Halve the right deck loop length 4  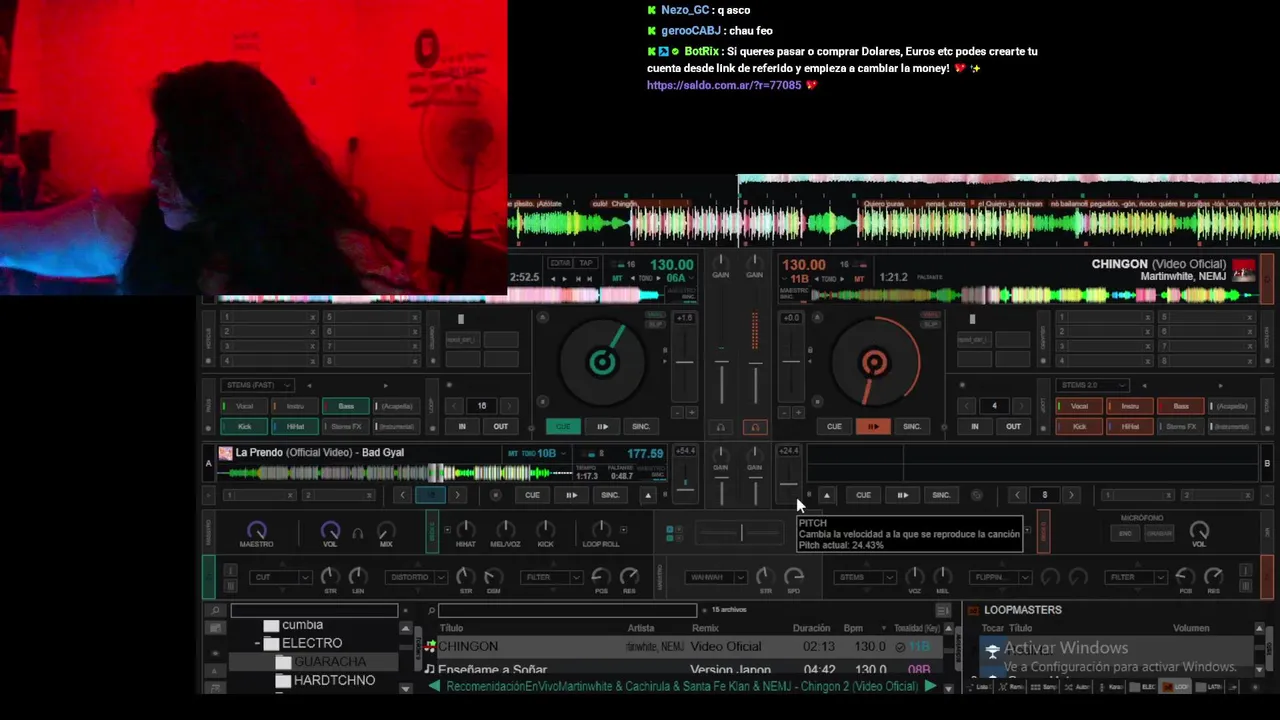point(966,406)
